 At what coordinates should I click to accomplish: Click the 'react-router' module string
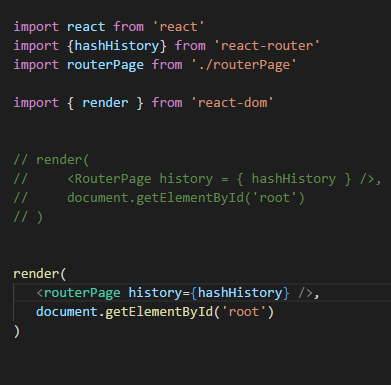267,46
